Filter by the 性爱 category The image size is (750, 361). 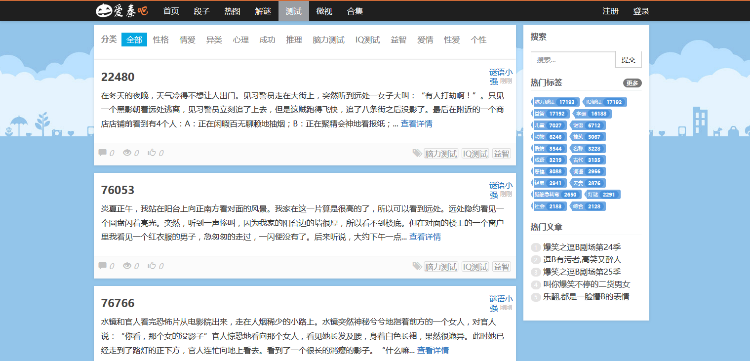pyautogui.click(x=452, y=40)
